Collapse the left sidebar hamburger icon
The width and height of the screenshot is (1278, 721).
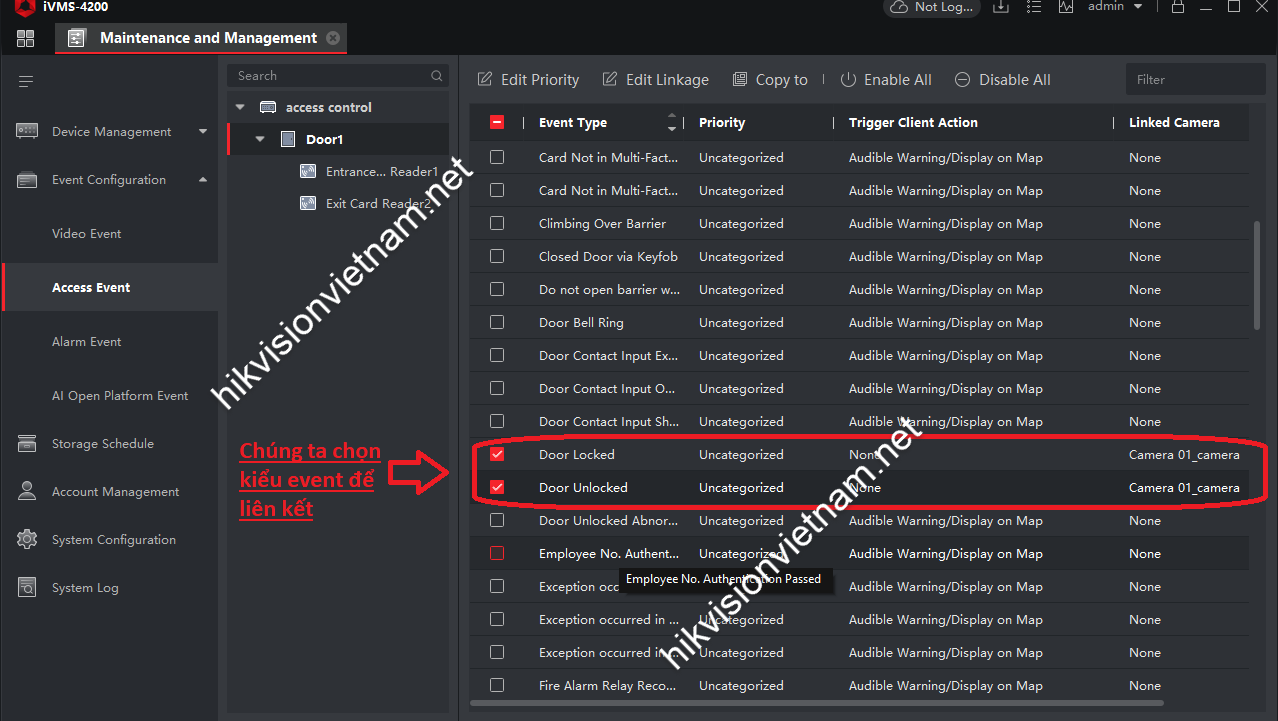click(x=26, y=81)
